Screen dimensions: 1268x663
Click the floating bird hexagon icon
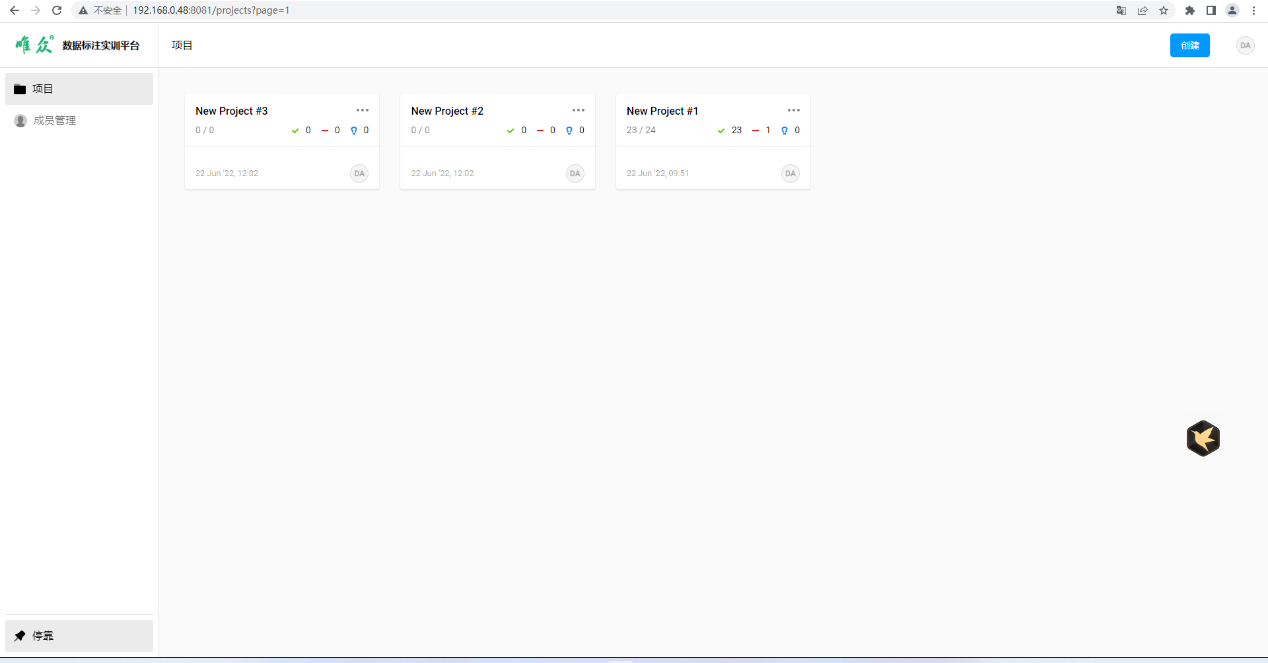(1203, 438)
